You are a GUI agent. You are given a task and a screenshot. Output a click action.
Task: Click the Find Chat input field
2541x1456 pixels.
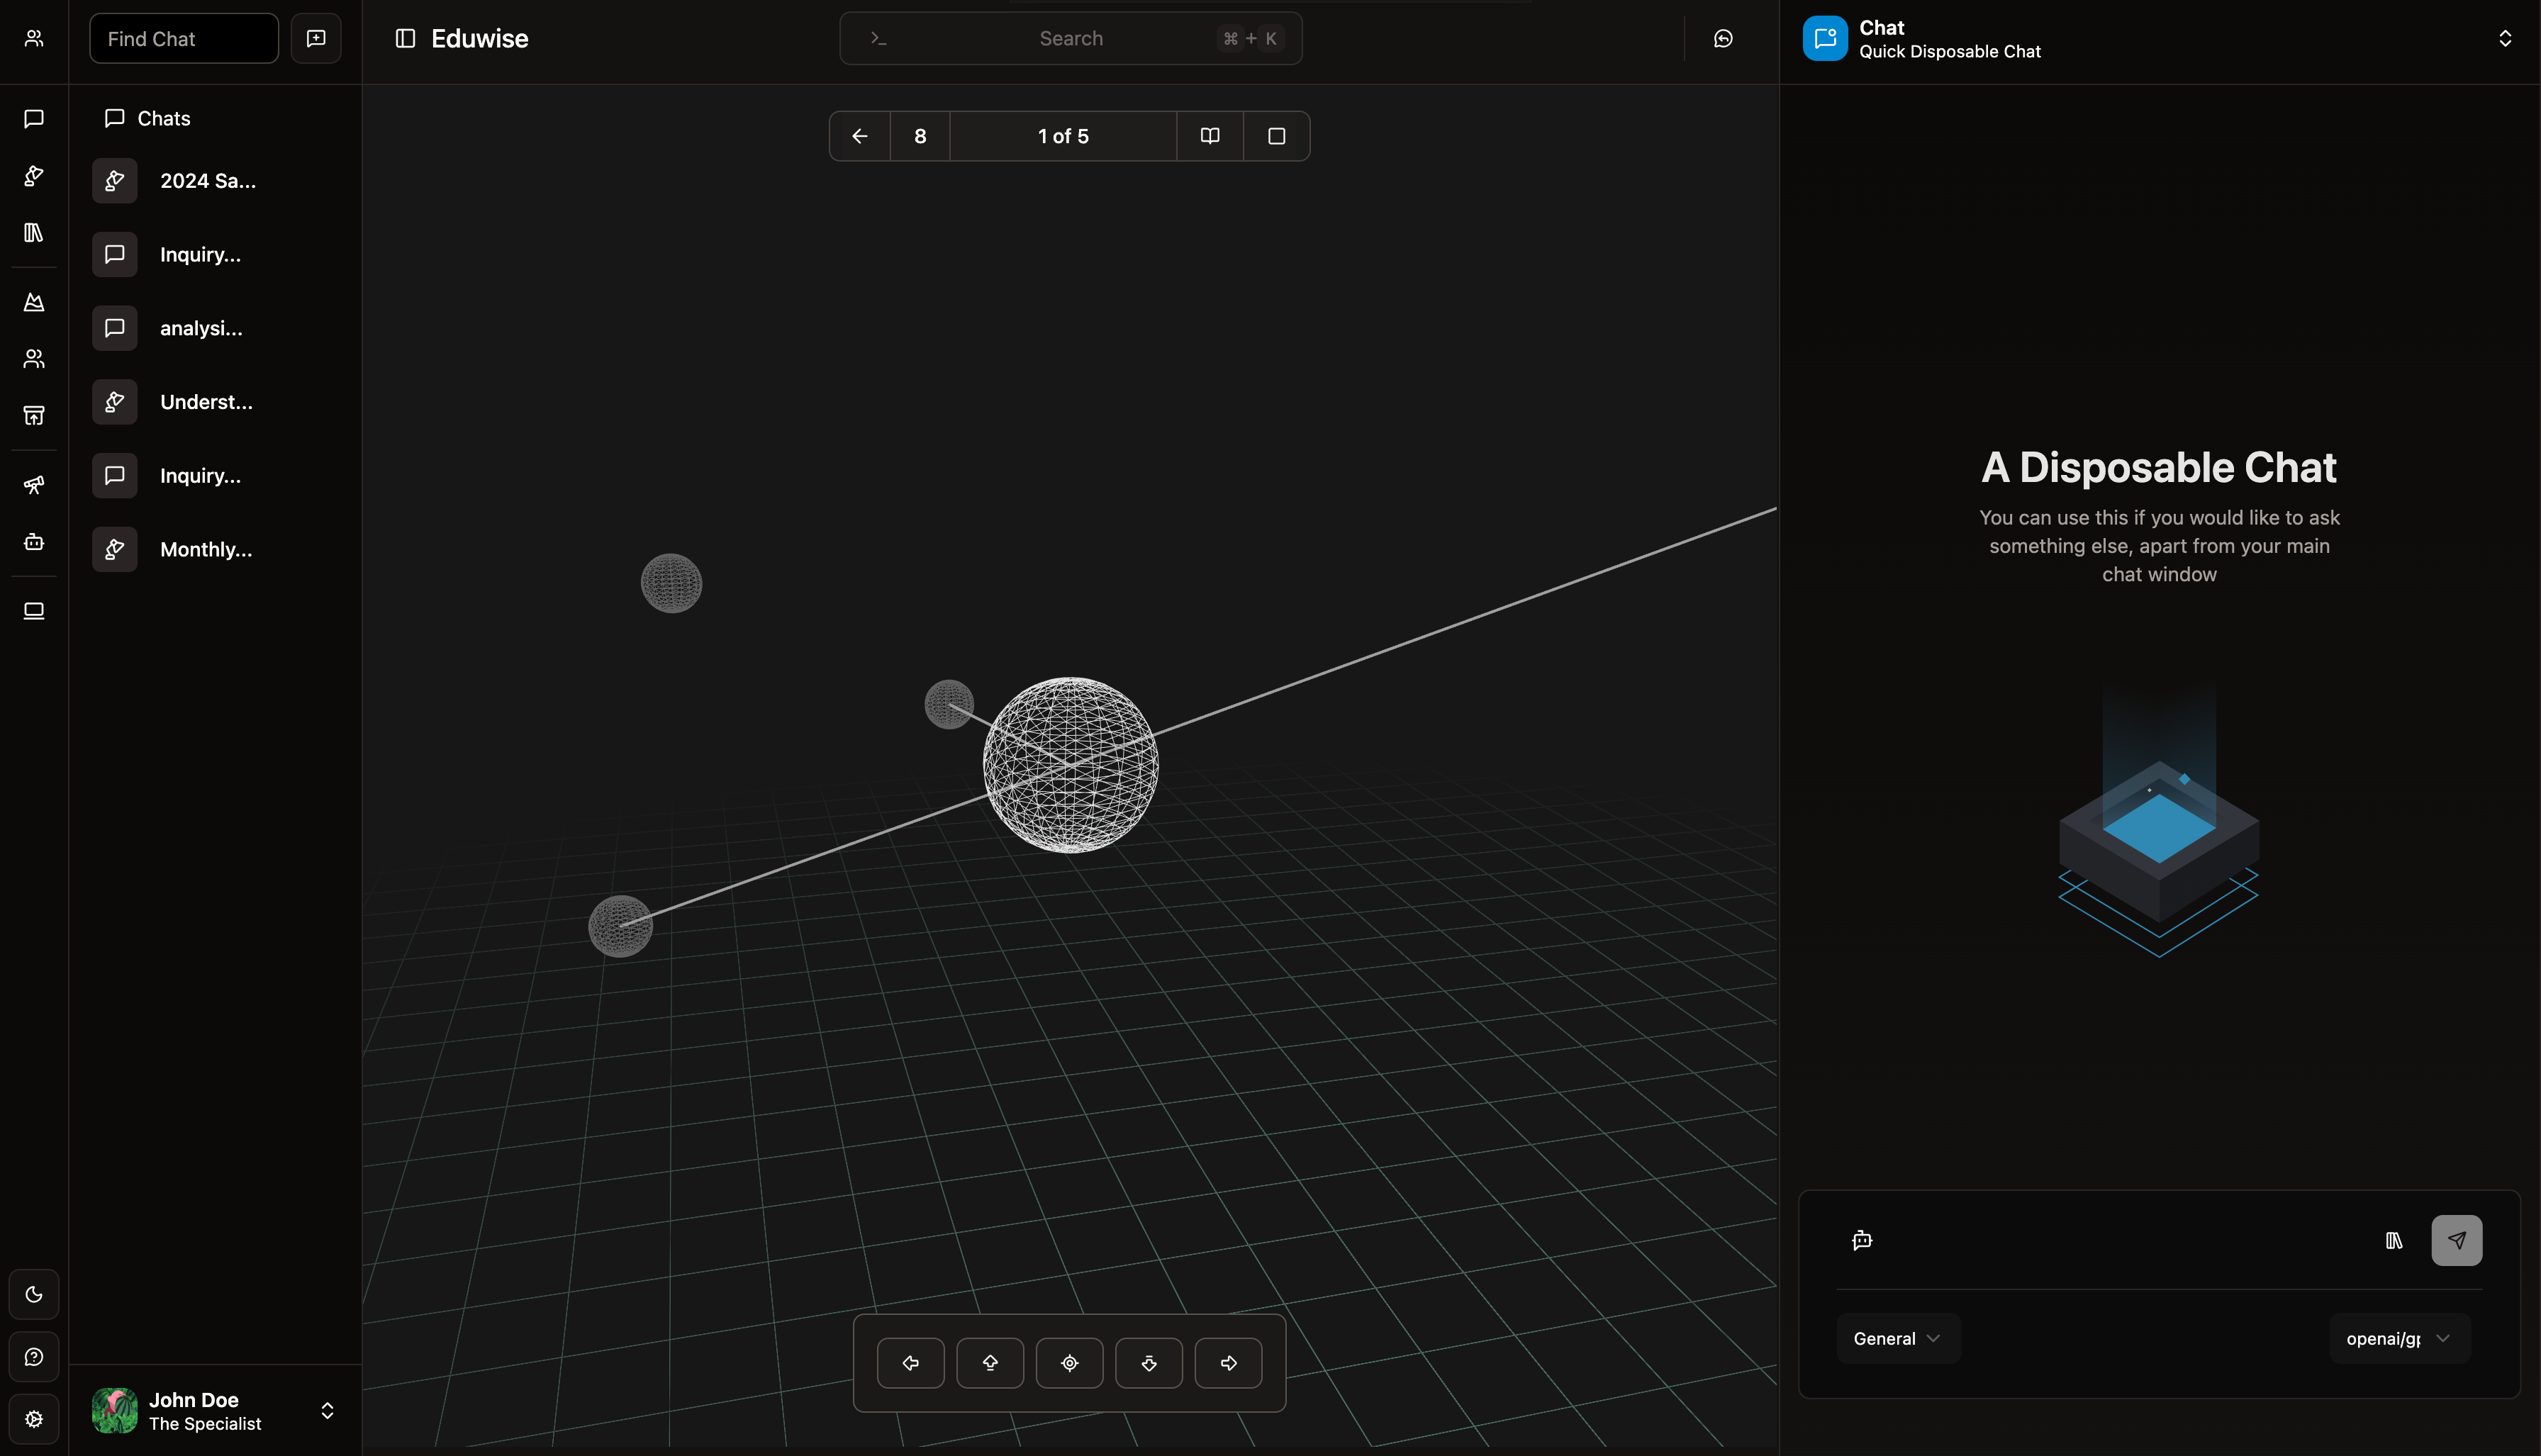point(184,38)
